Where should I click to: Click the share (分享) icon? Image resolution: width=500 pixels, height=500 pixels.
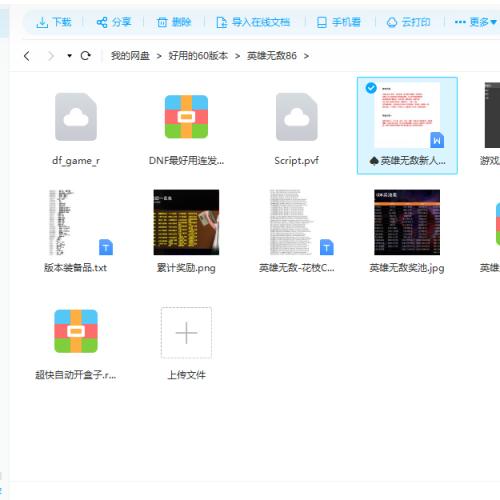point(102,22)
